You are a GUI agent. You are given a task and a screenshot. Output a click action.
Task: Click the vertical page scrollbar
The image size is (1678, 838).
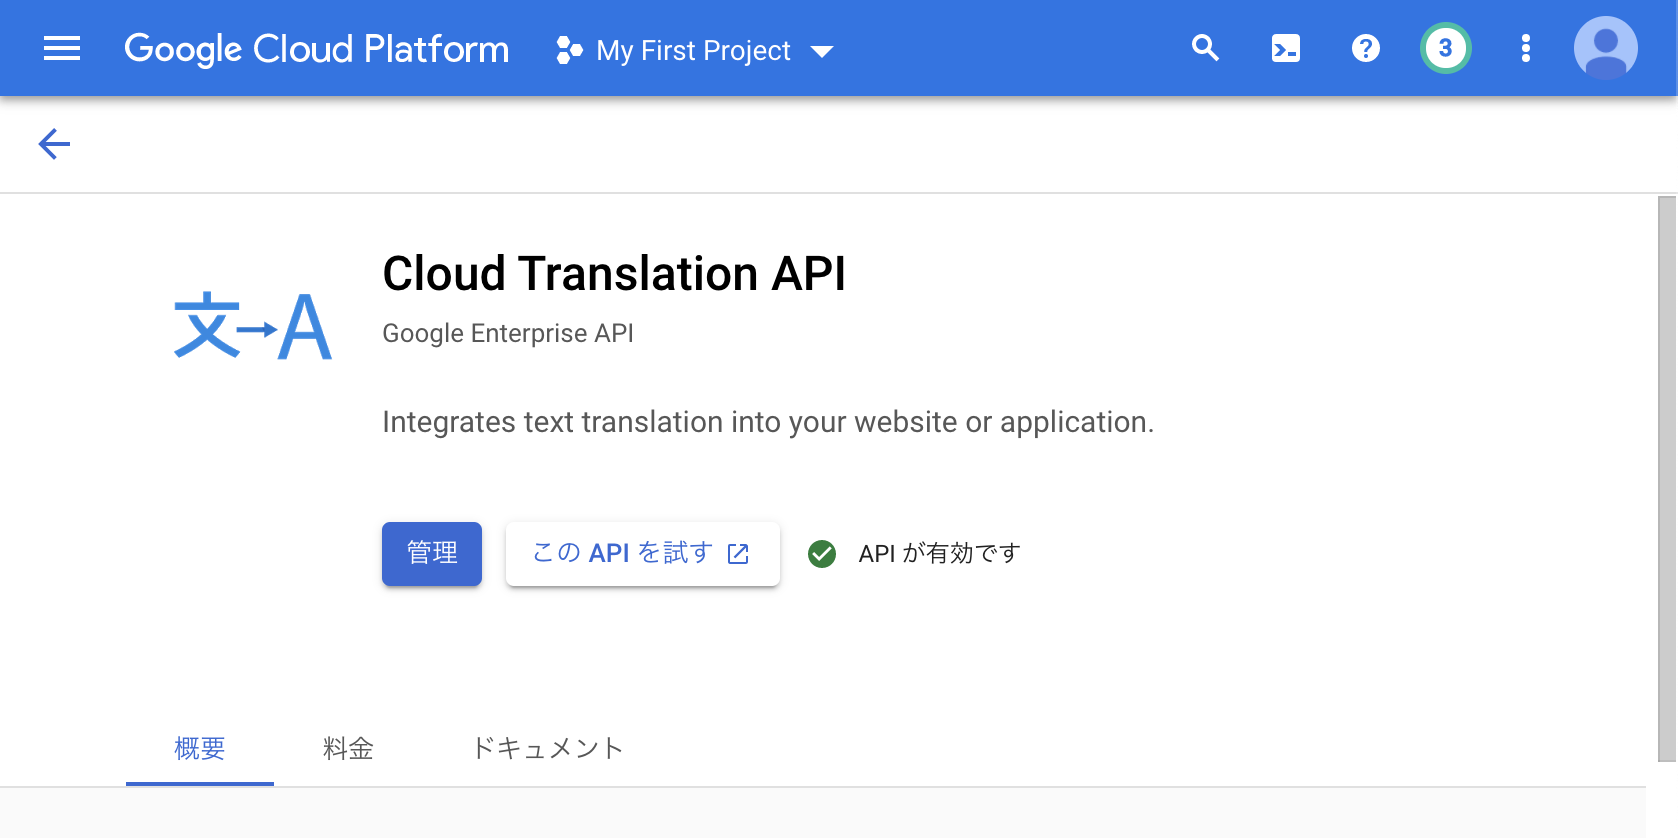[x=1667, y=479]
